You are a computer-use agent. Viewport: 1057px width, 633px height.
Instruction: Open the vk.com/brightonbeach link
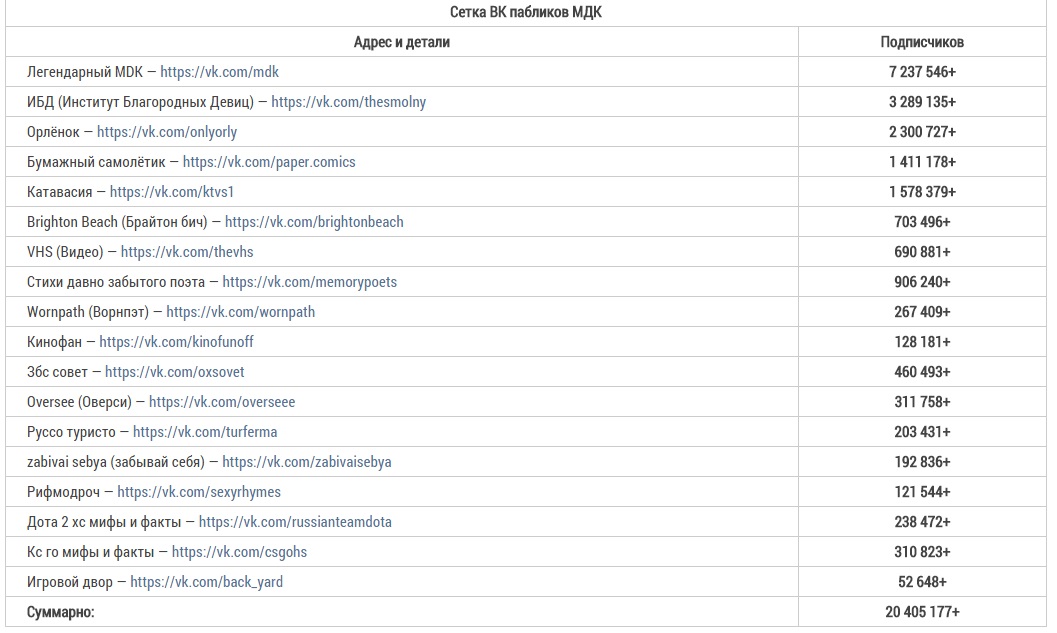coord(314,222)
